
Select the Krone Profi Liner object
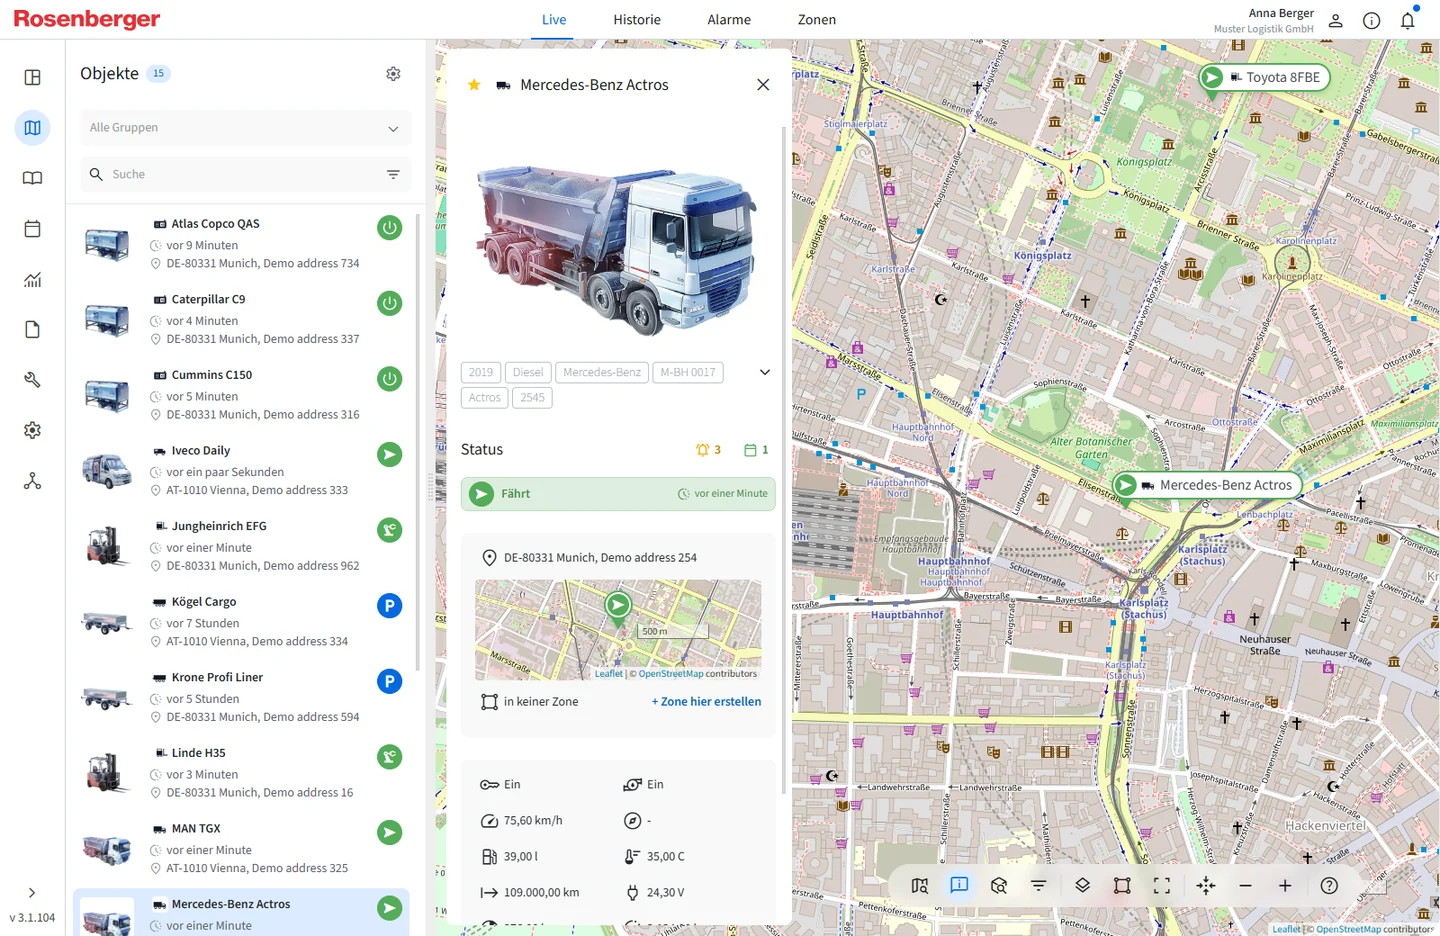pyautogui.click(x=242, y=697)
